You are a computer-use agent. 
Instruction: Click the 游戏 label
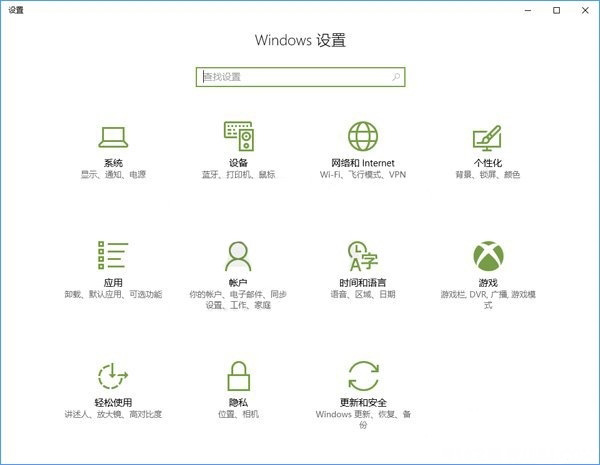pos(488,283)
